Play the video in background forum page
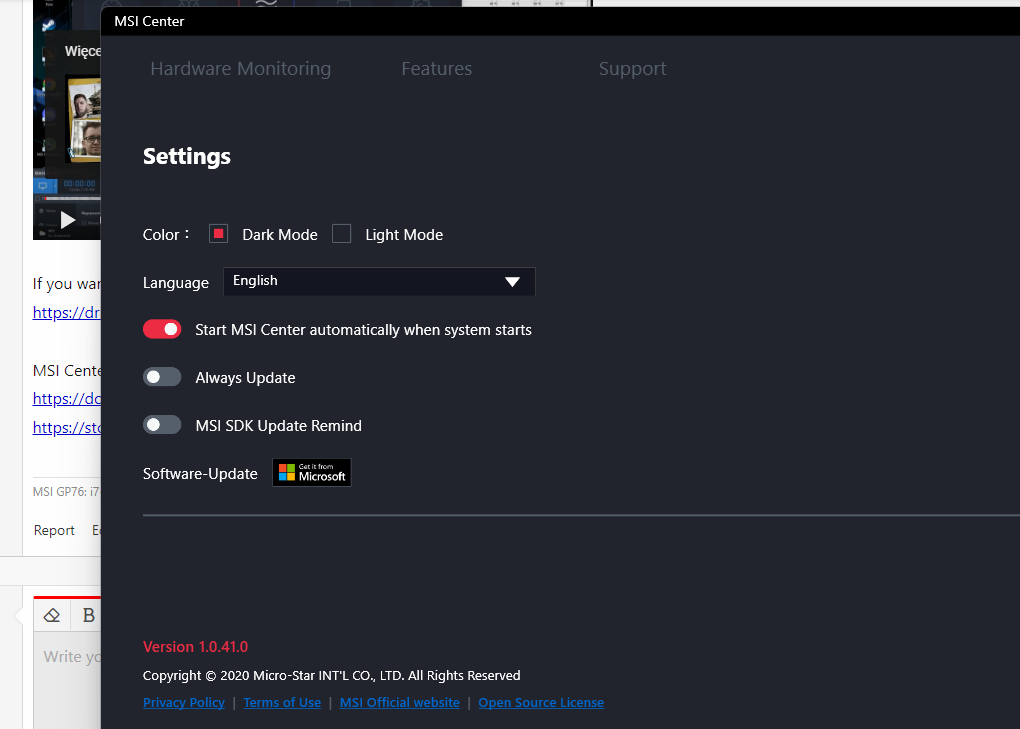The height and width of the screenshot is (729, 1020). click(68, 220)
